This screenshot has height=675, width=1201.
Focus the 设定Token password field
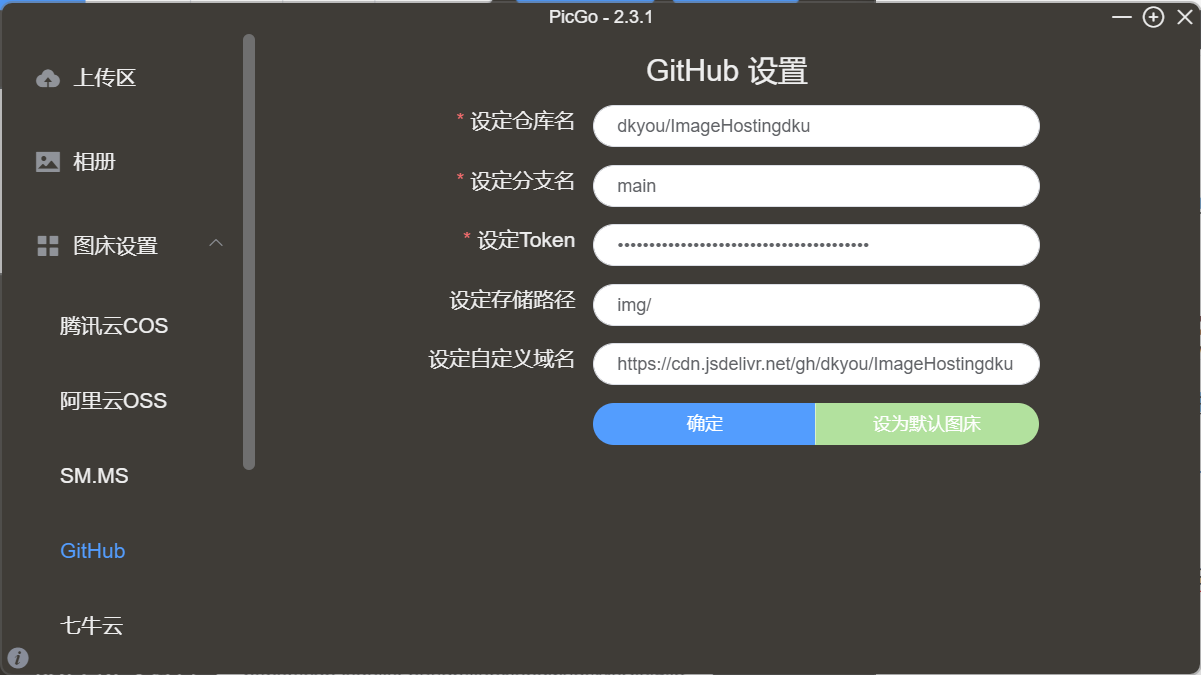click(x=816, y=245)
